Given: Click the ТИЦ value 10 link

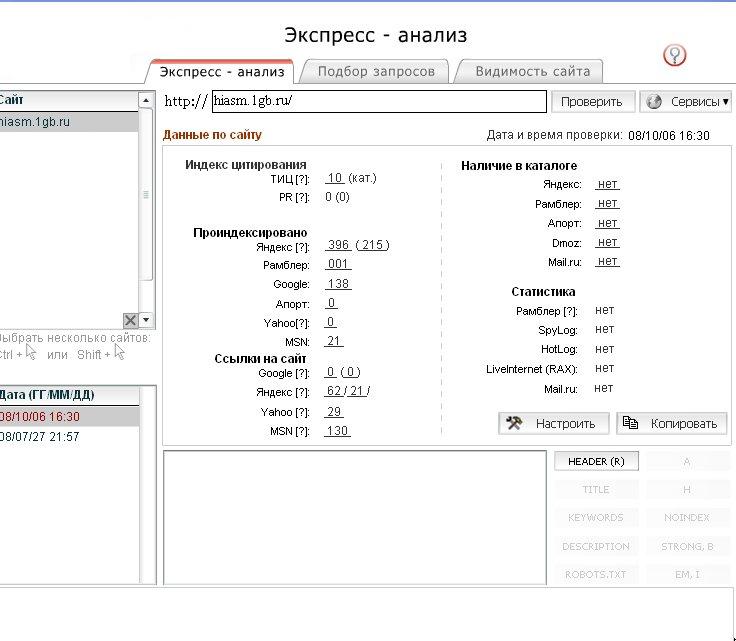Looking at the screenshot, I should 335,178.
